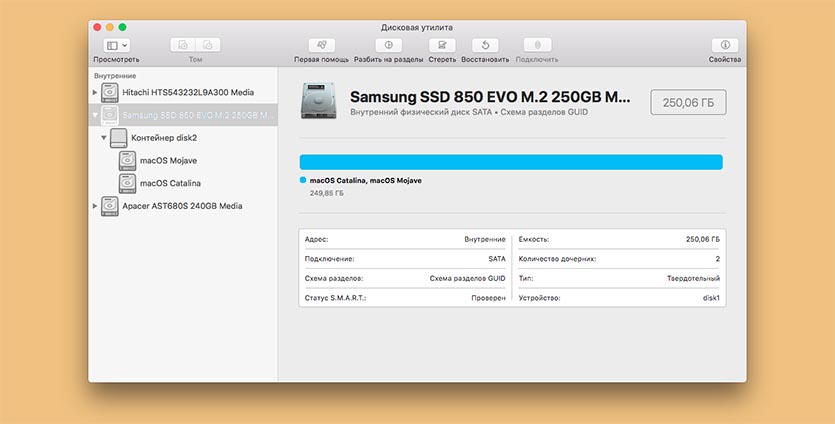Collapse the Samsung SSD 850 EVO disk
The height and width of the screenshot is (424, 835).
coord(95,115)
